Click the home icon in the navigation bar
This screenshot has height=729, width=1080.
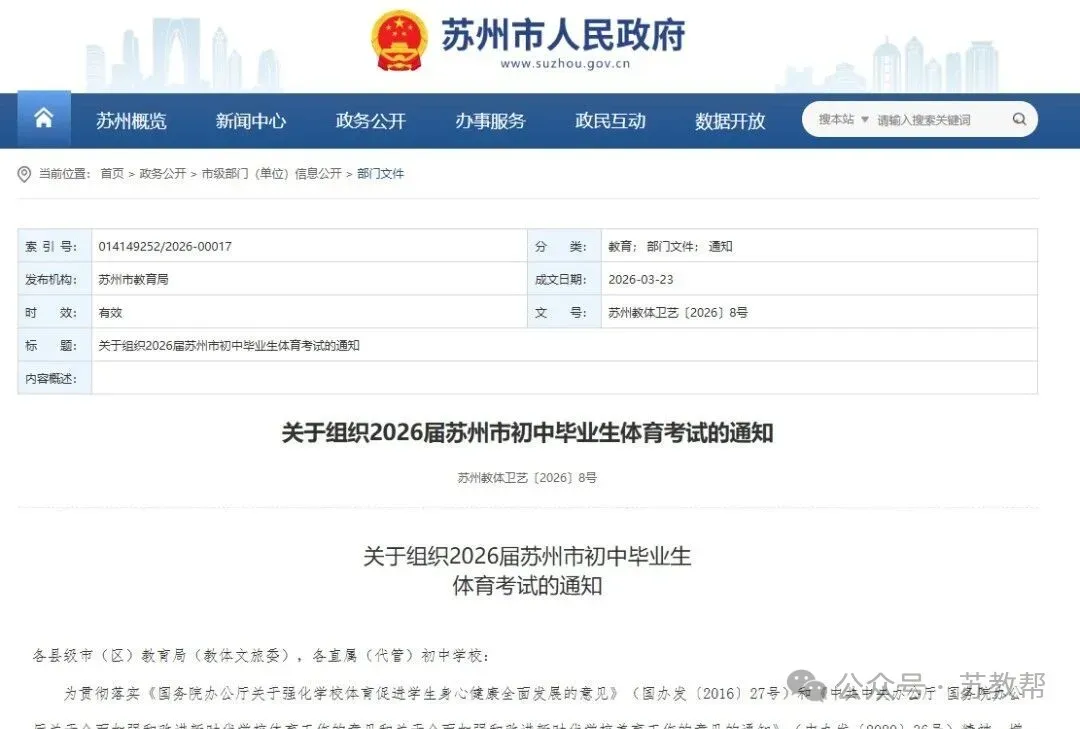point(43,118)
